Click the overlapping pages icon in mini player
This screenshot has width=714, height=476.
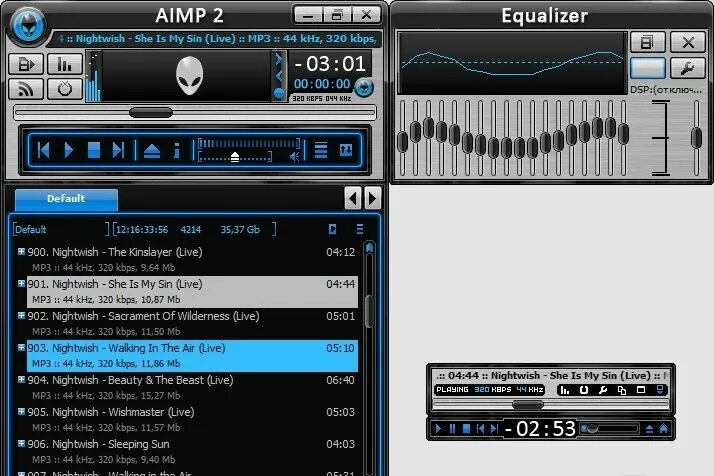pos(622,390)
